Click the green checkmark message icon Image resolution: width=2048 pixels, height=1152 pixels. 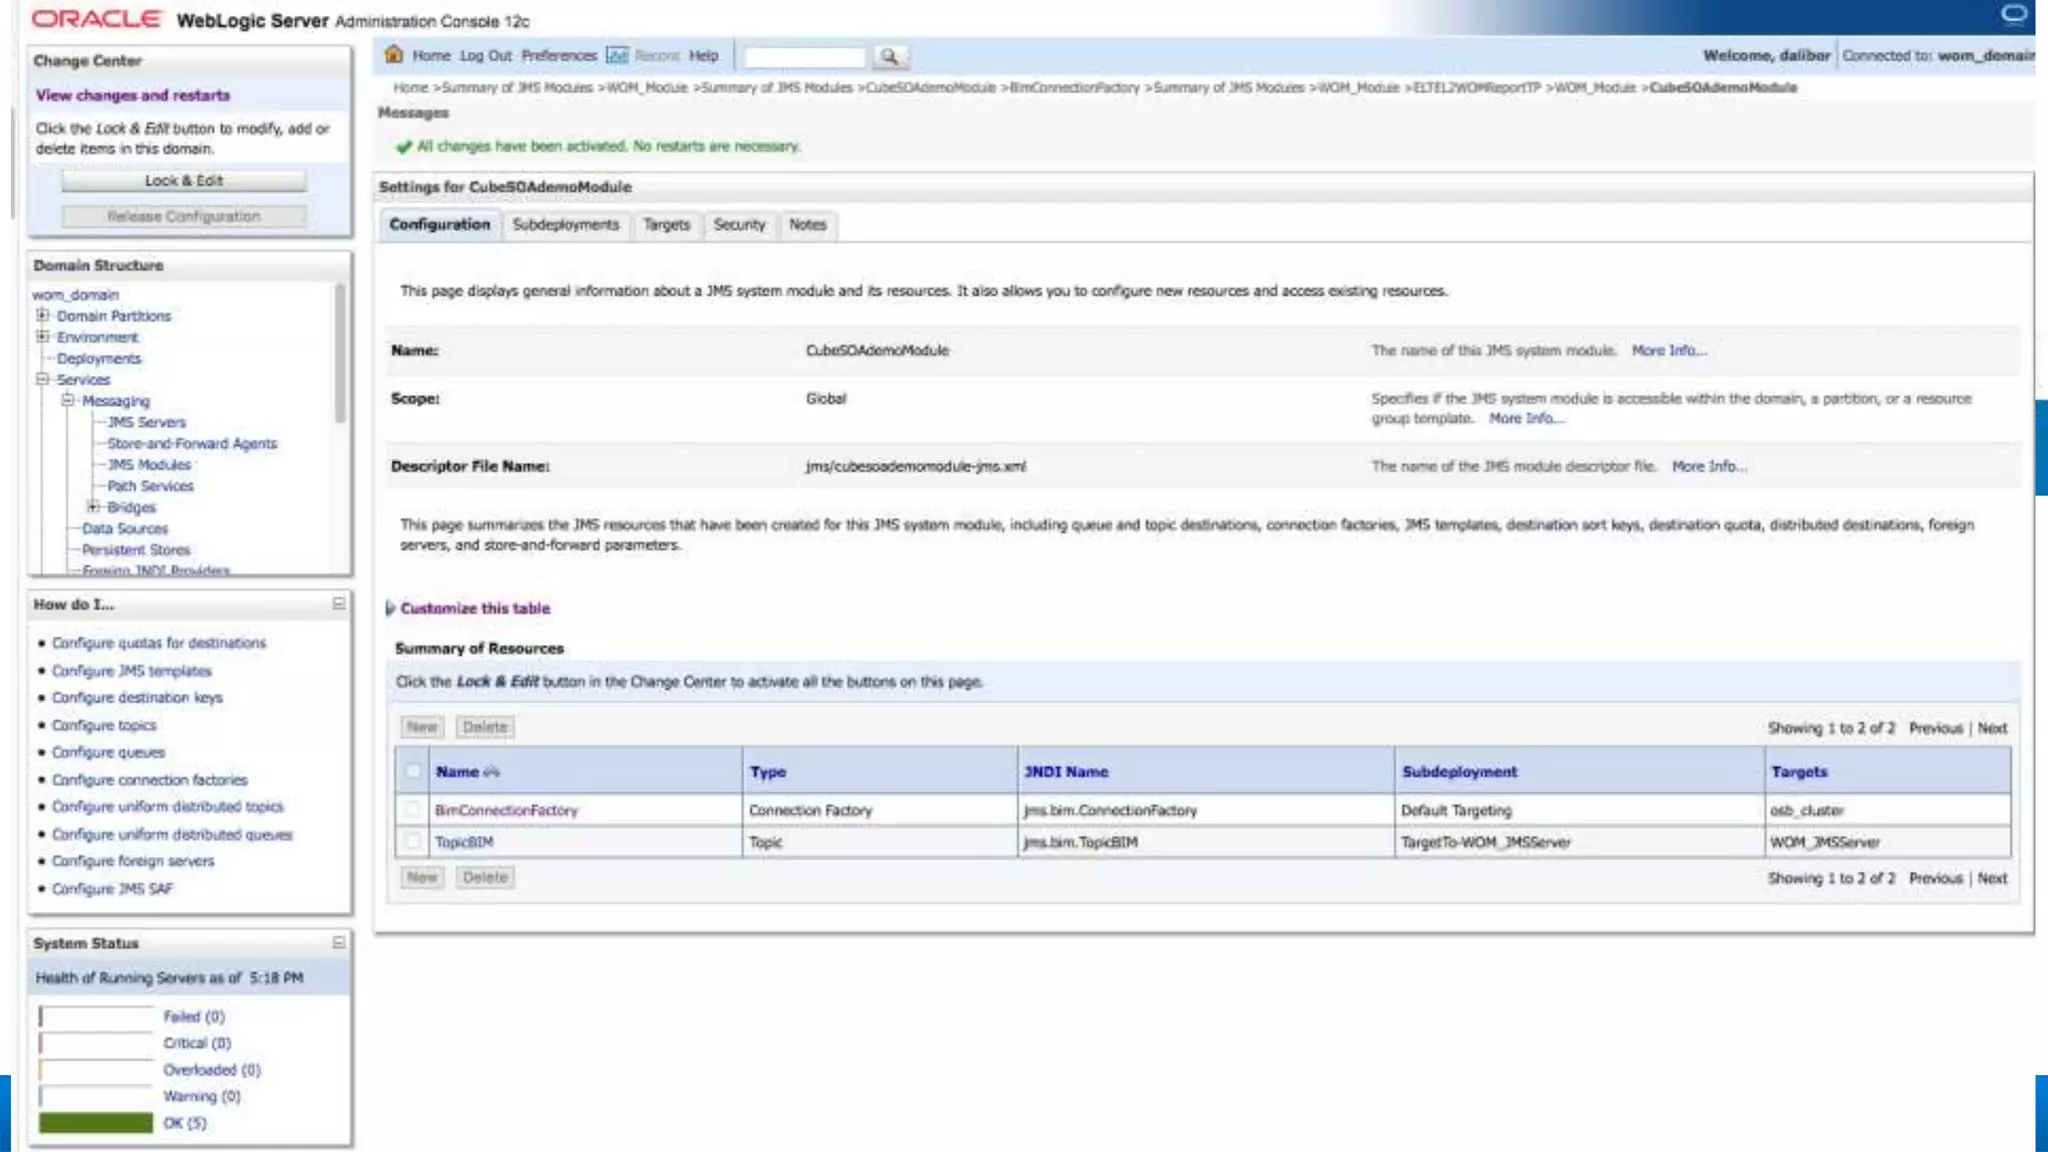click(x=404, y=147)
